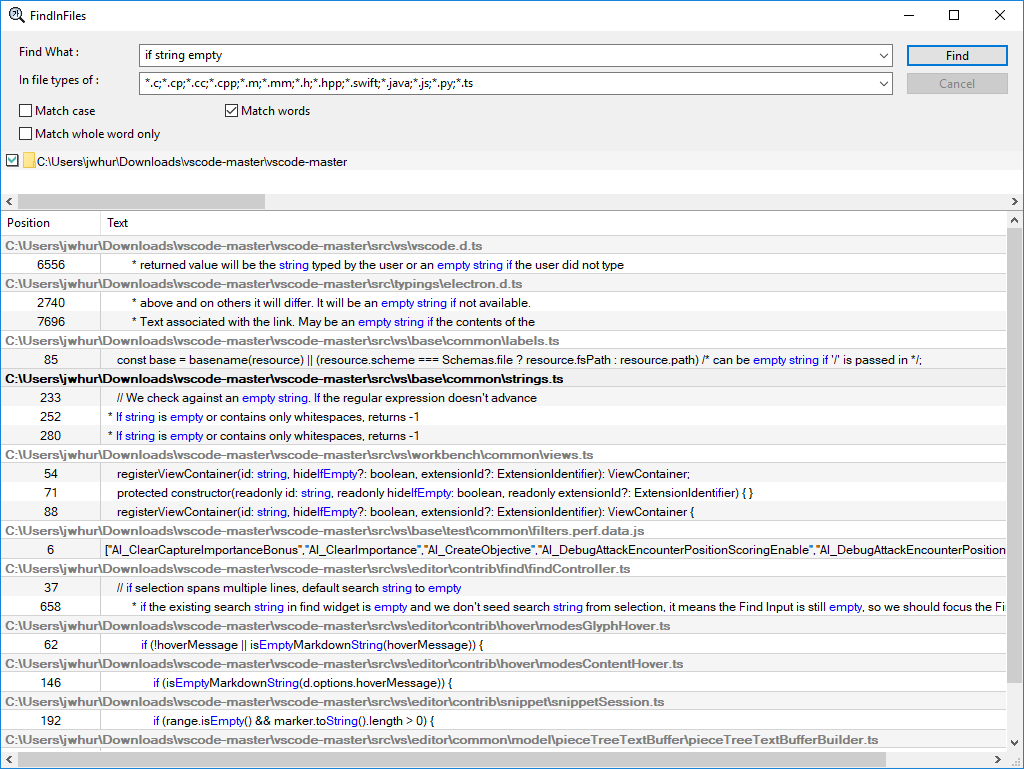Click the Text column header

pyautogui.click(x=554, y=223)
